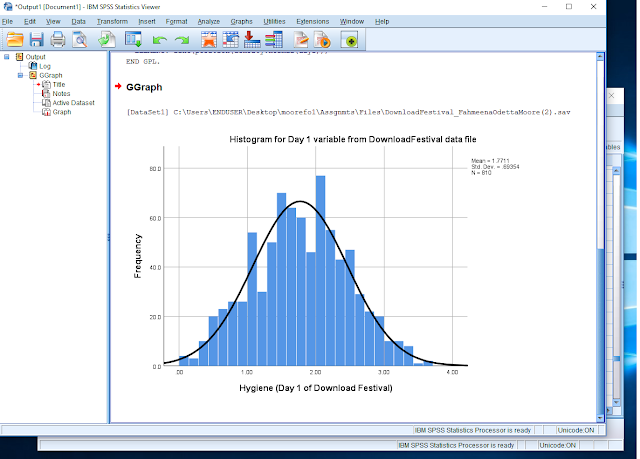The image size is (640, 459).
Task: Print the output using the printer icon
Action: [58, 40]
